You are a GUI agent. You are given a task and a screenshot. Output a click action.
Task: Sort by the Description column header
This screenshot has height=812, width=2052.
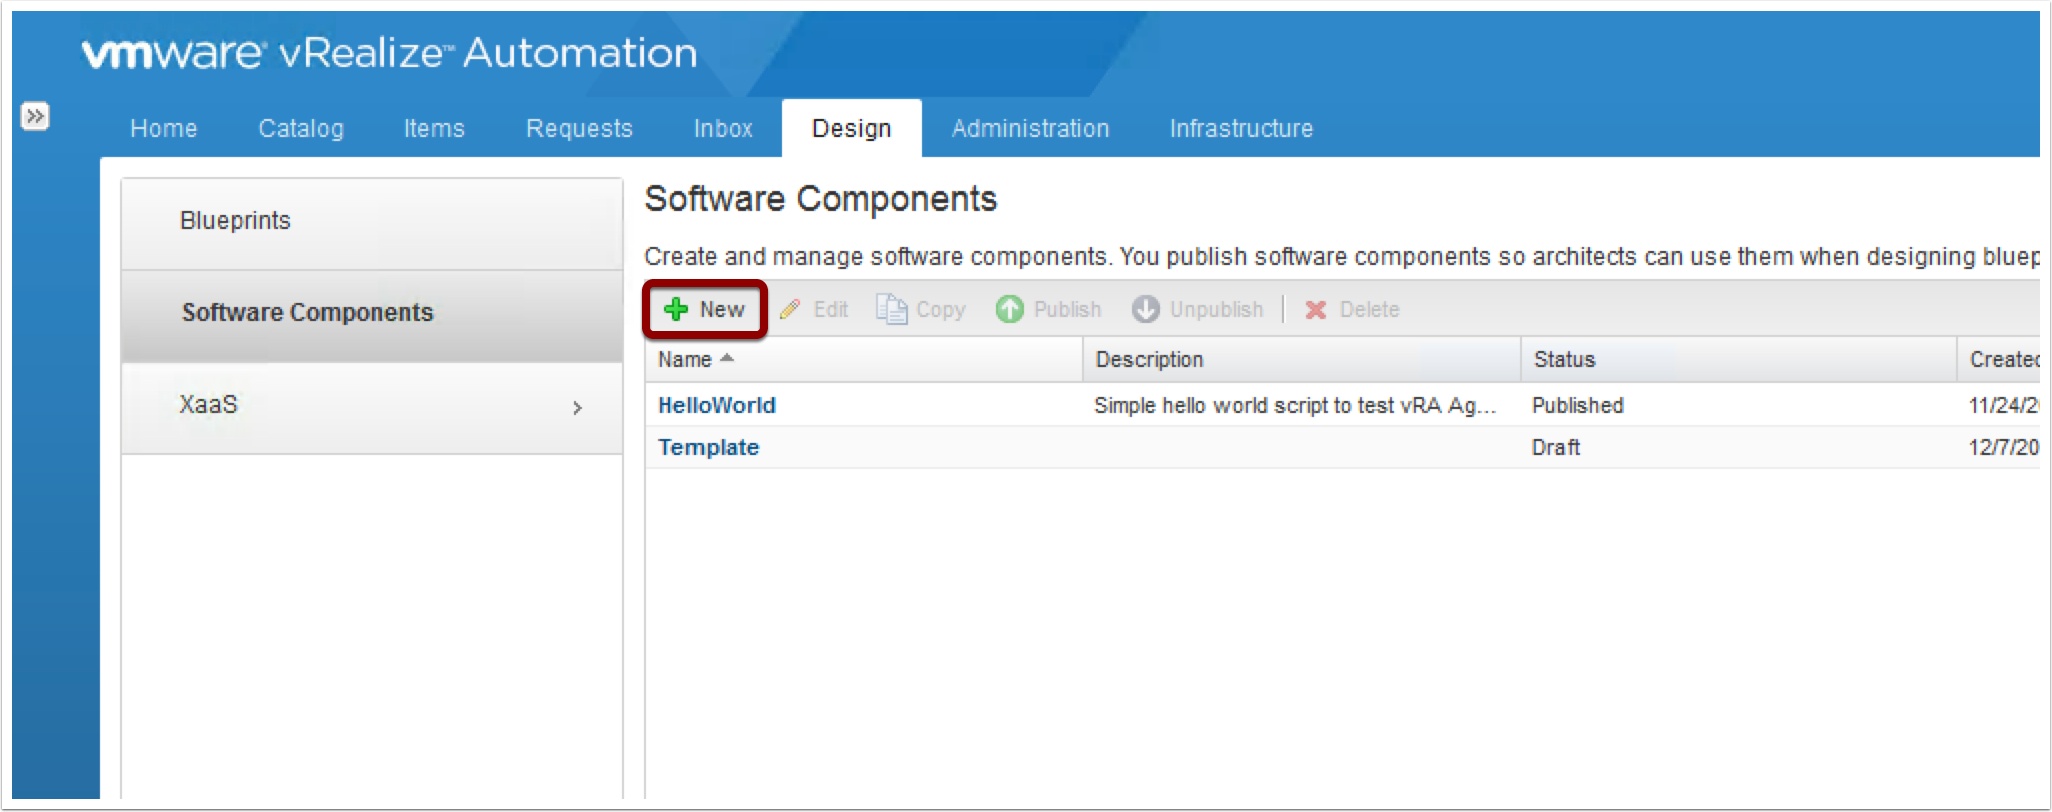1149,359
